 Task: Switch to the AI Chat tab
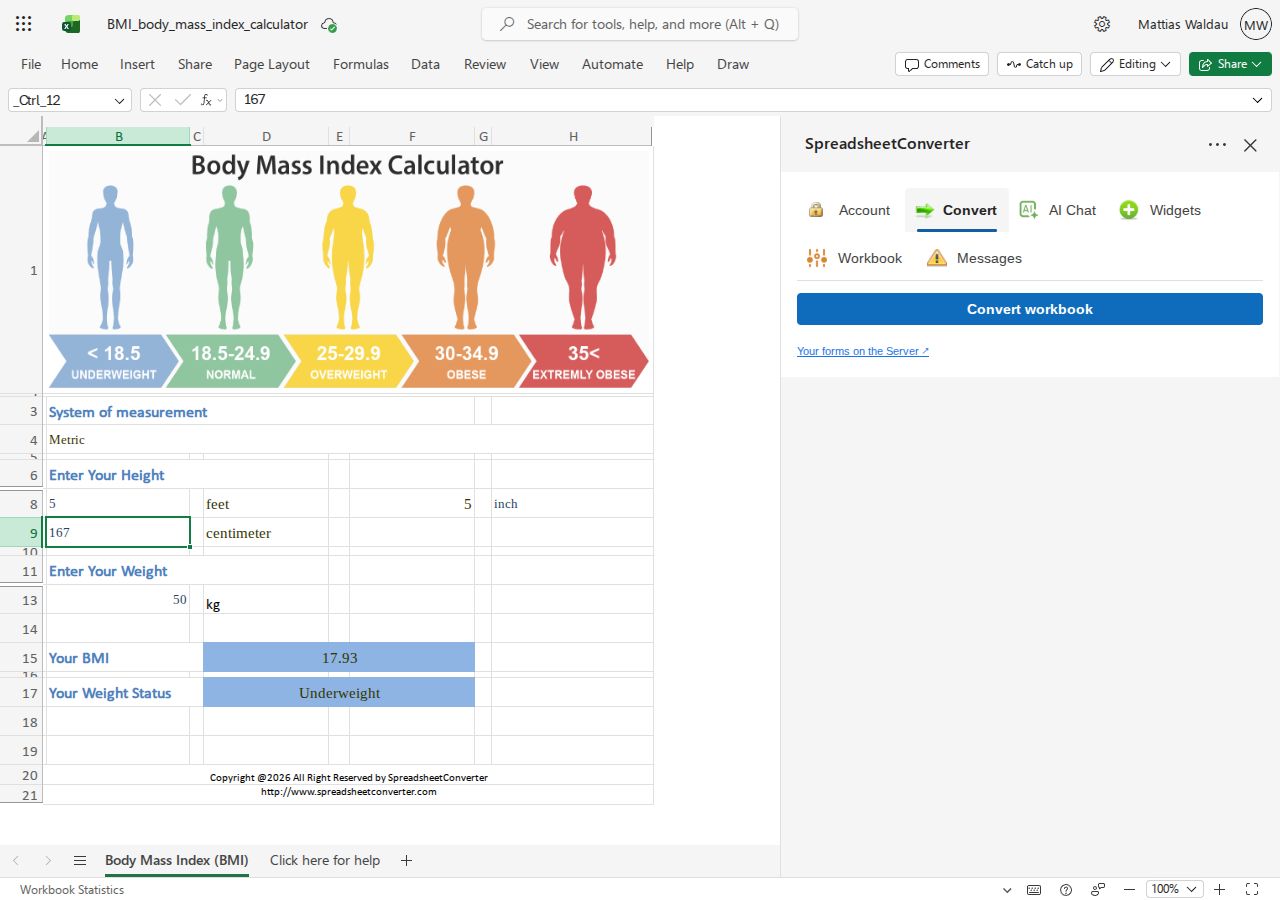(1058, 210)
